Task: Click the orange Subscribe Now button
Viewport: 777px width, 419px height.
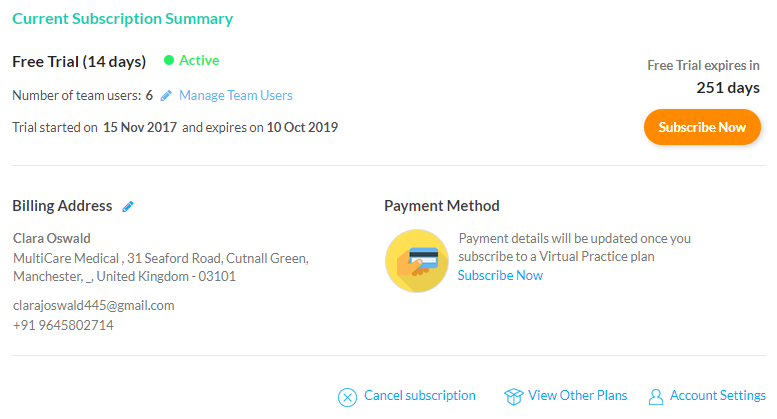Action: click(702, 127)
